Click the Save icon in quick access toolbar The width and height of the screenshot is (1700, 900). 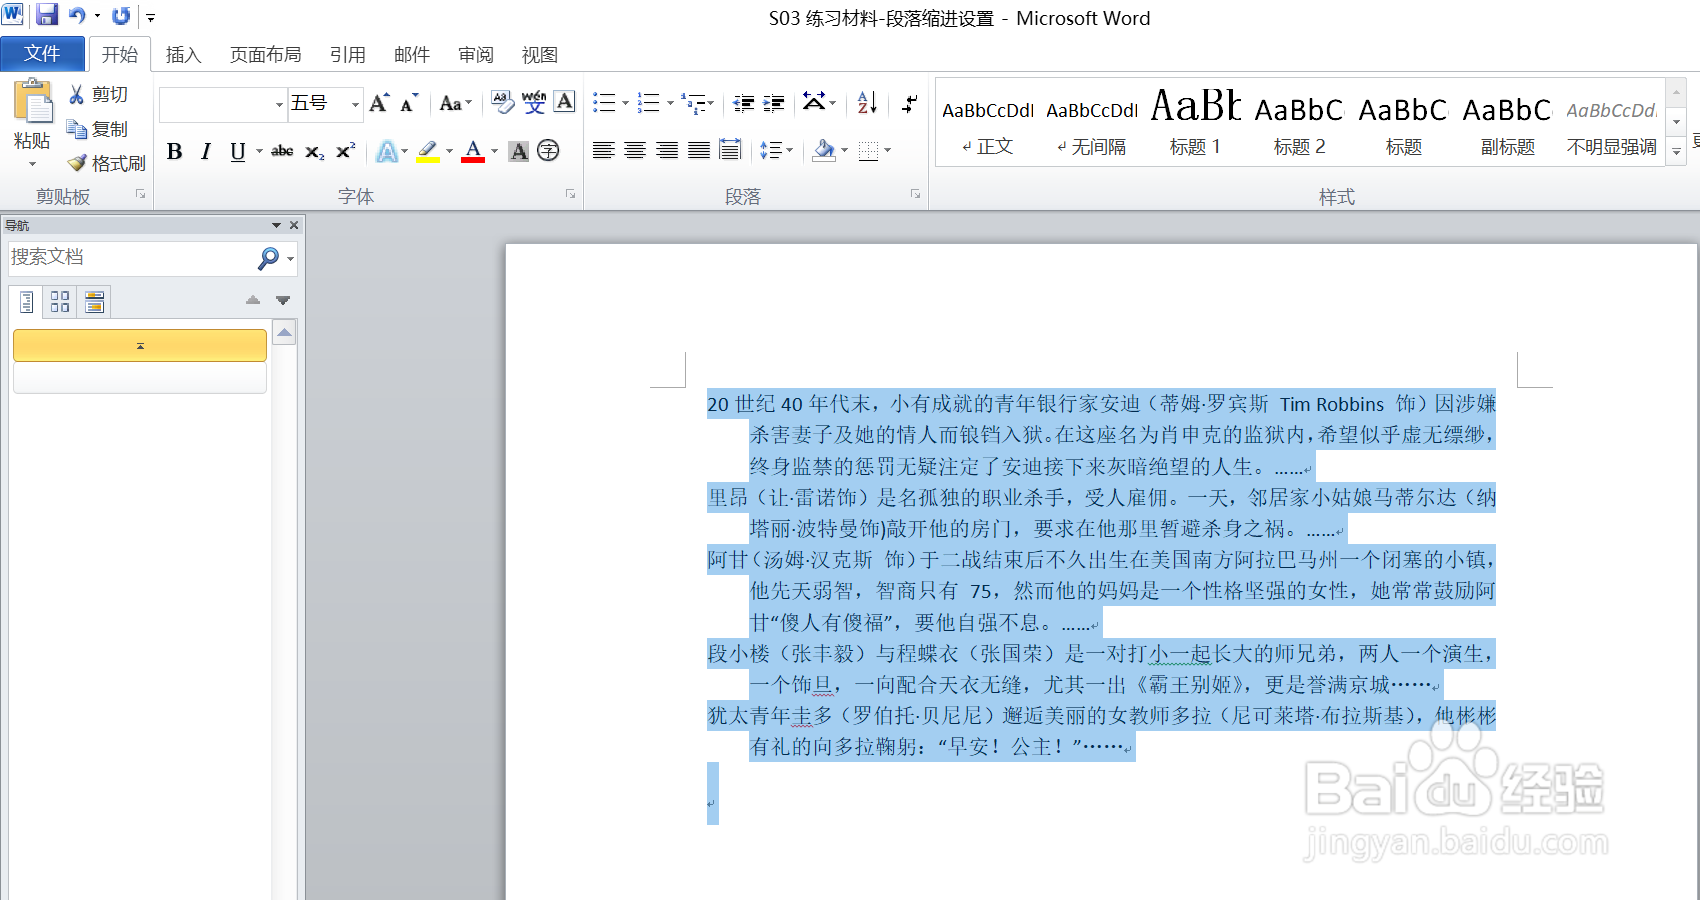click(47, 15)
